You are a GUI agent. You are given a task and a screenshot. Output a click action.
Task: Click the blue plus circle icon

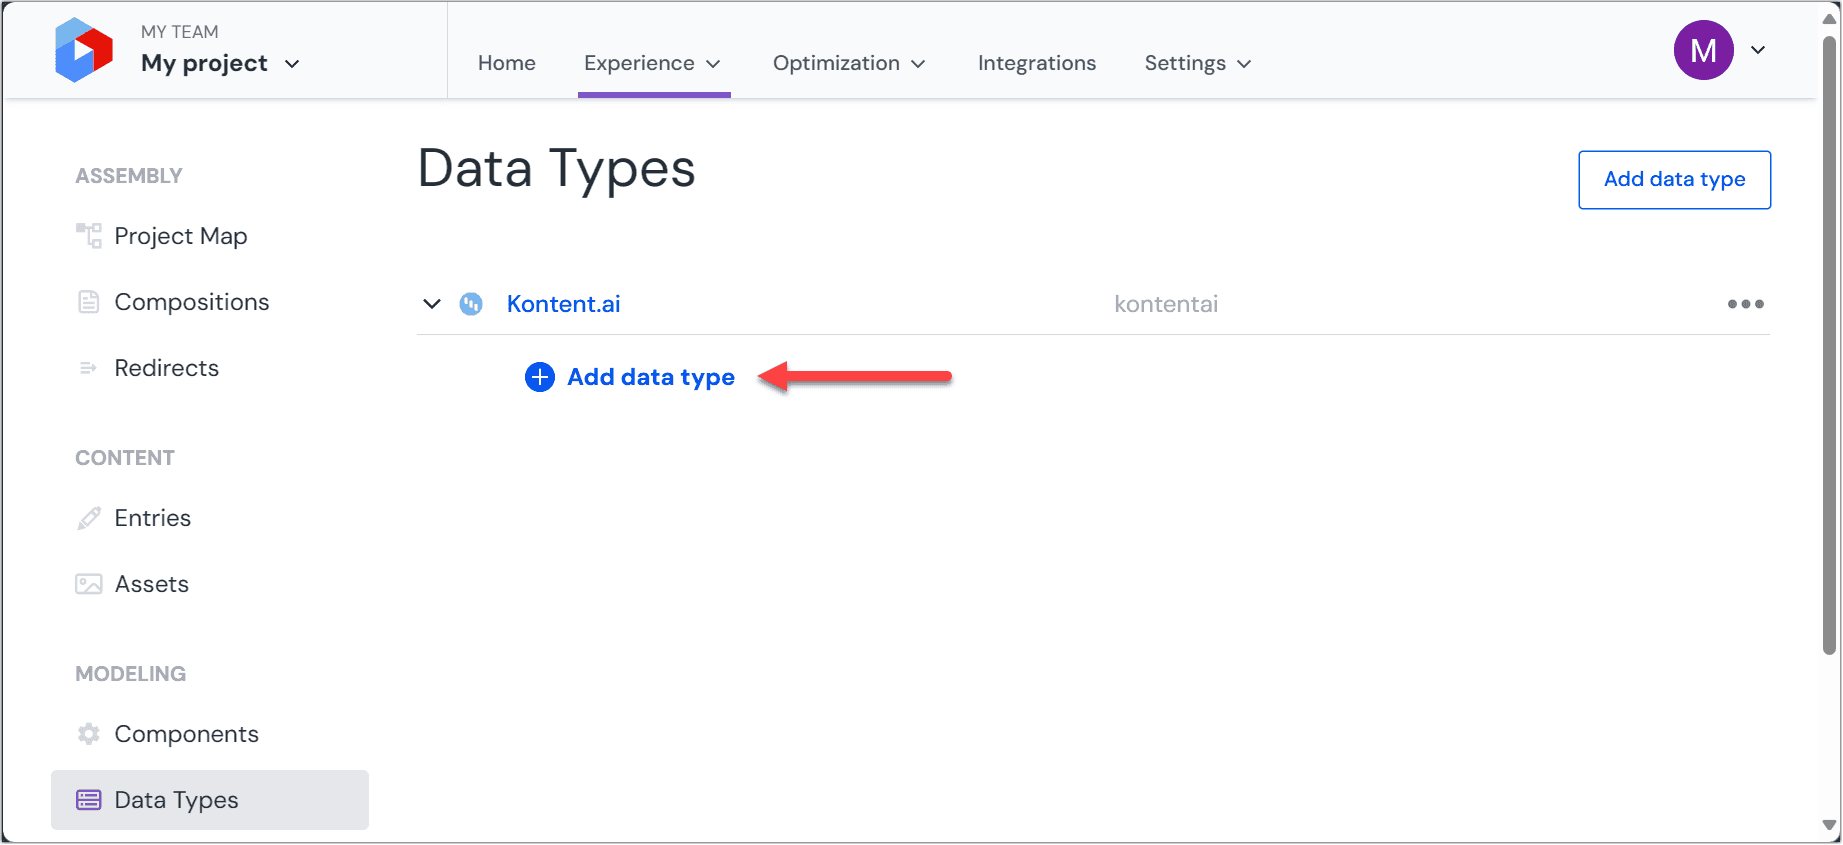point(540,377)
